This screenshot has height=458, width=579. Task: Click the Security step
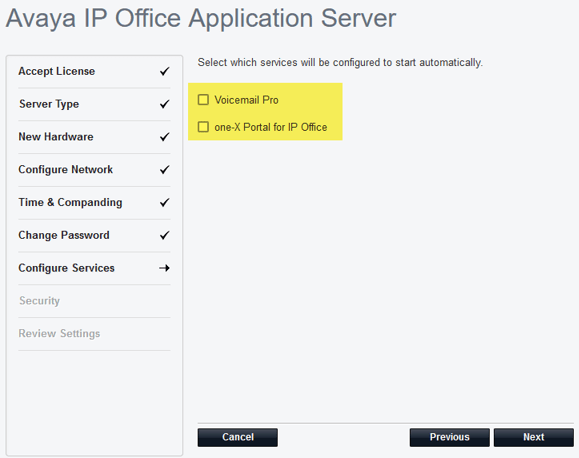[94, 301]
